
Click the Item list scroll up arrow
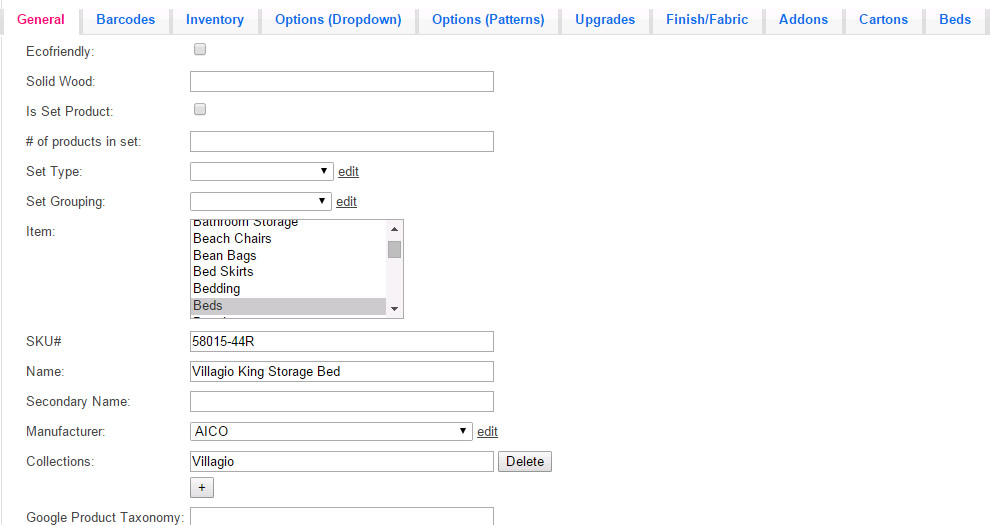[x=395, y=229]
